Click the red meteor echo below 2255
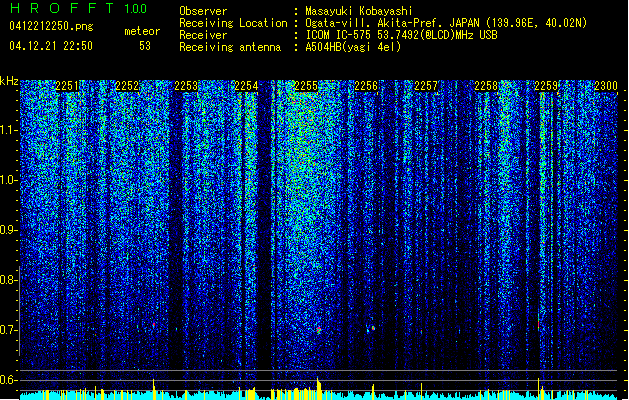 coord(319,330)
